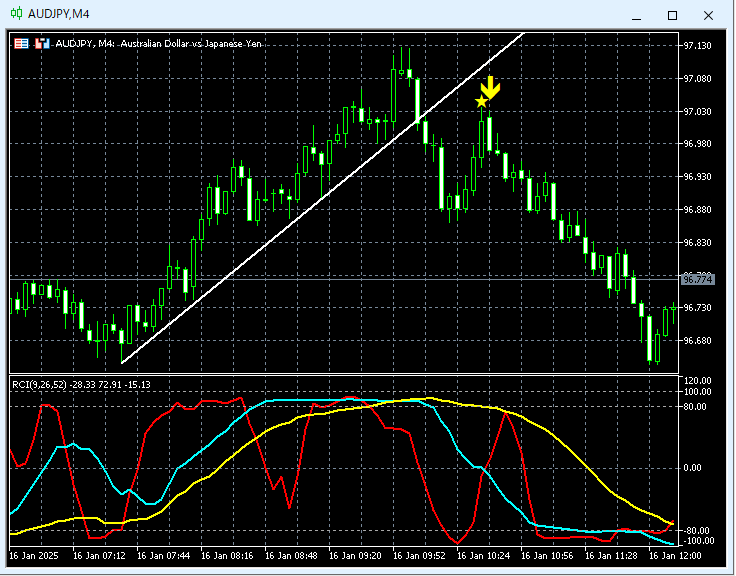Click the 16 Jan 09:20 time label
The image size is (736, 576).
[355, 556]
